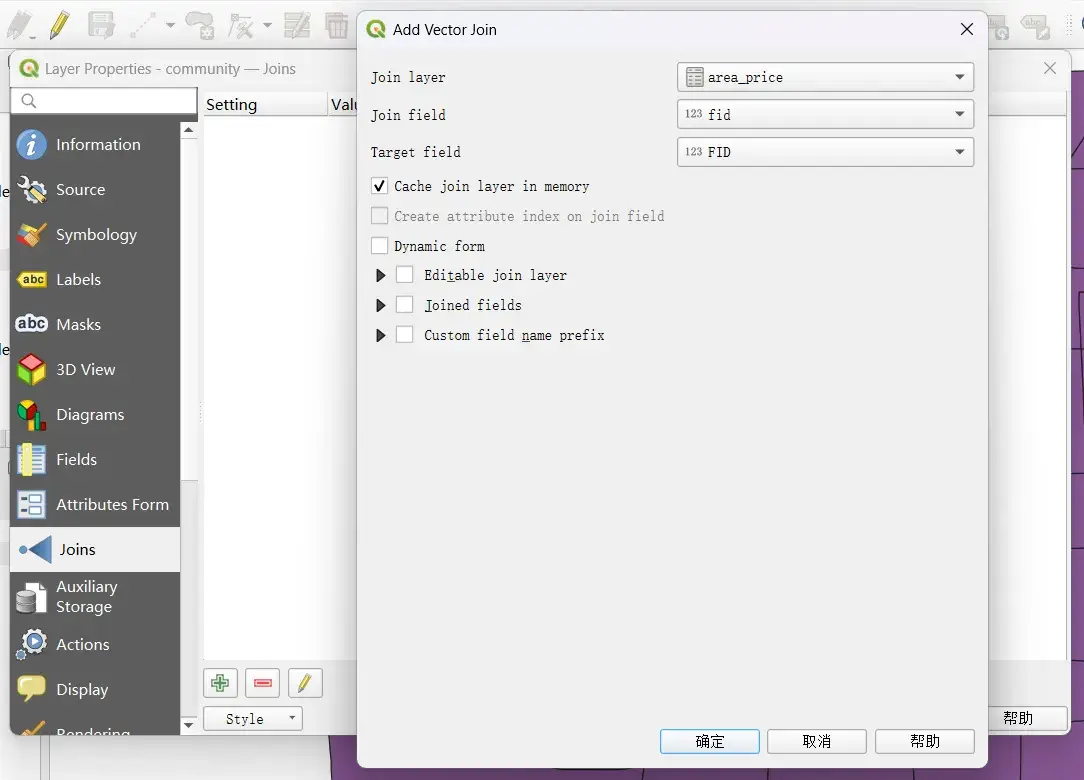Open the Display speech bubble icon
This screenshot has height=780, width=1084.
tap(31, 689)
